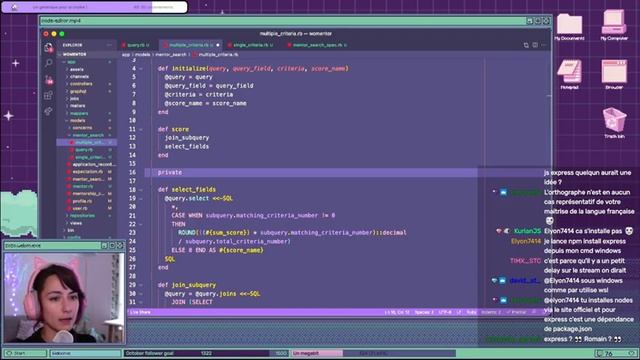Click the models breadcrumb segment
The height and width of the screenshot is (360, 640).
[x=142, y=54]
